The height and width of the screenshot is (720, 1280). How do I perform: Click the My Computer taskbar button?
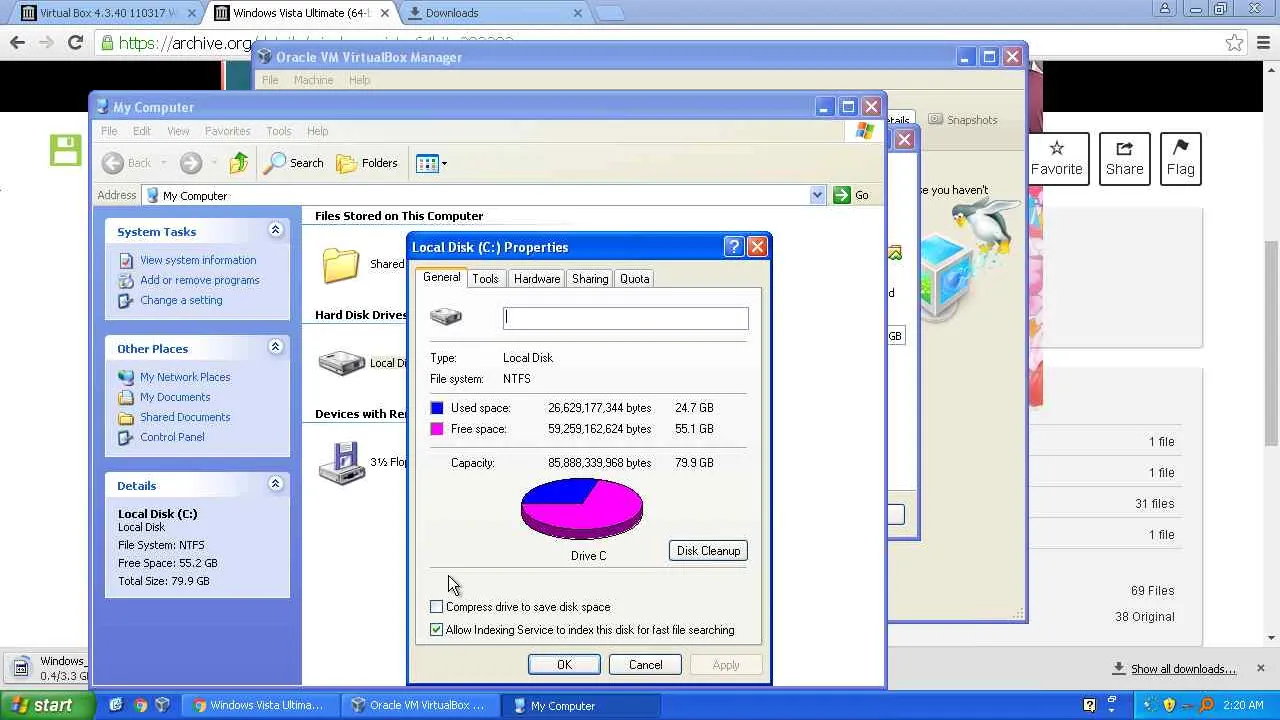pyautogui.click(x=580, y=705)
